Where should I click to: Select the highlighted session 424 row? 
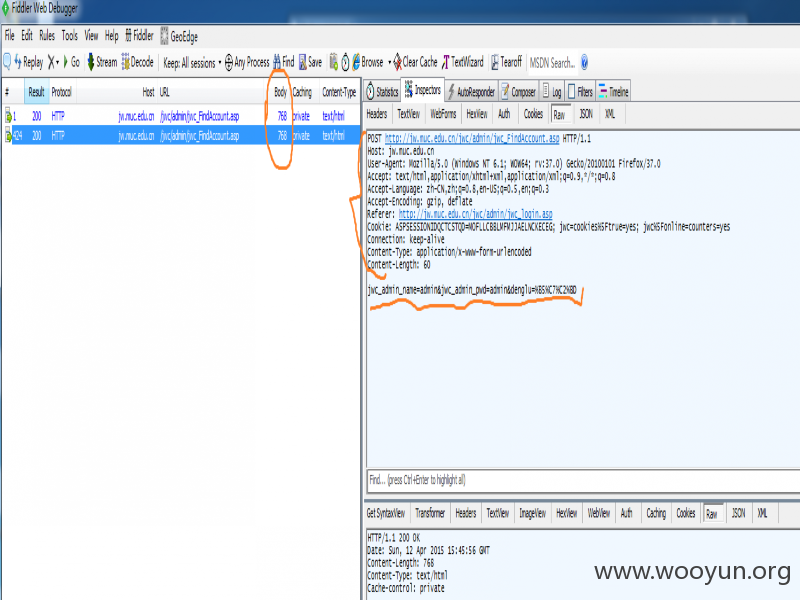point(182,135)
